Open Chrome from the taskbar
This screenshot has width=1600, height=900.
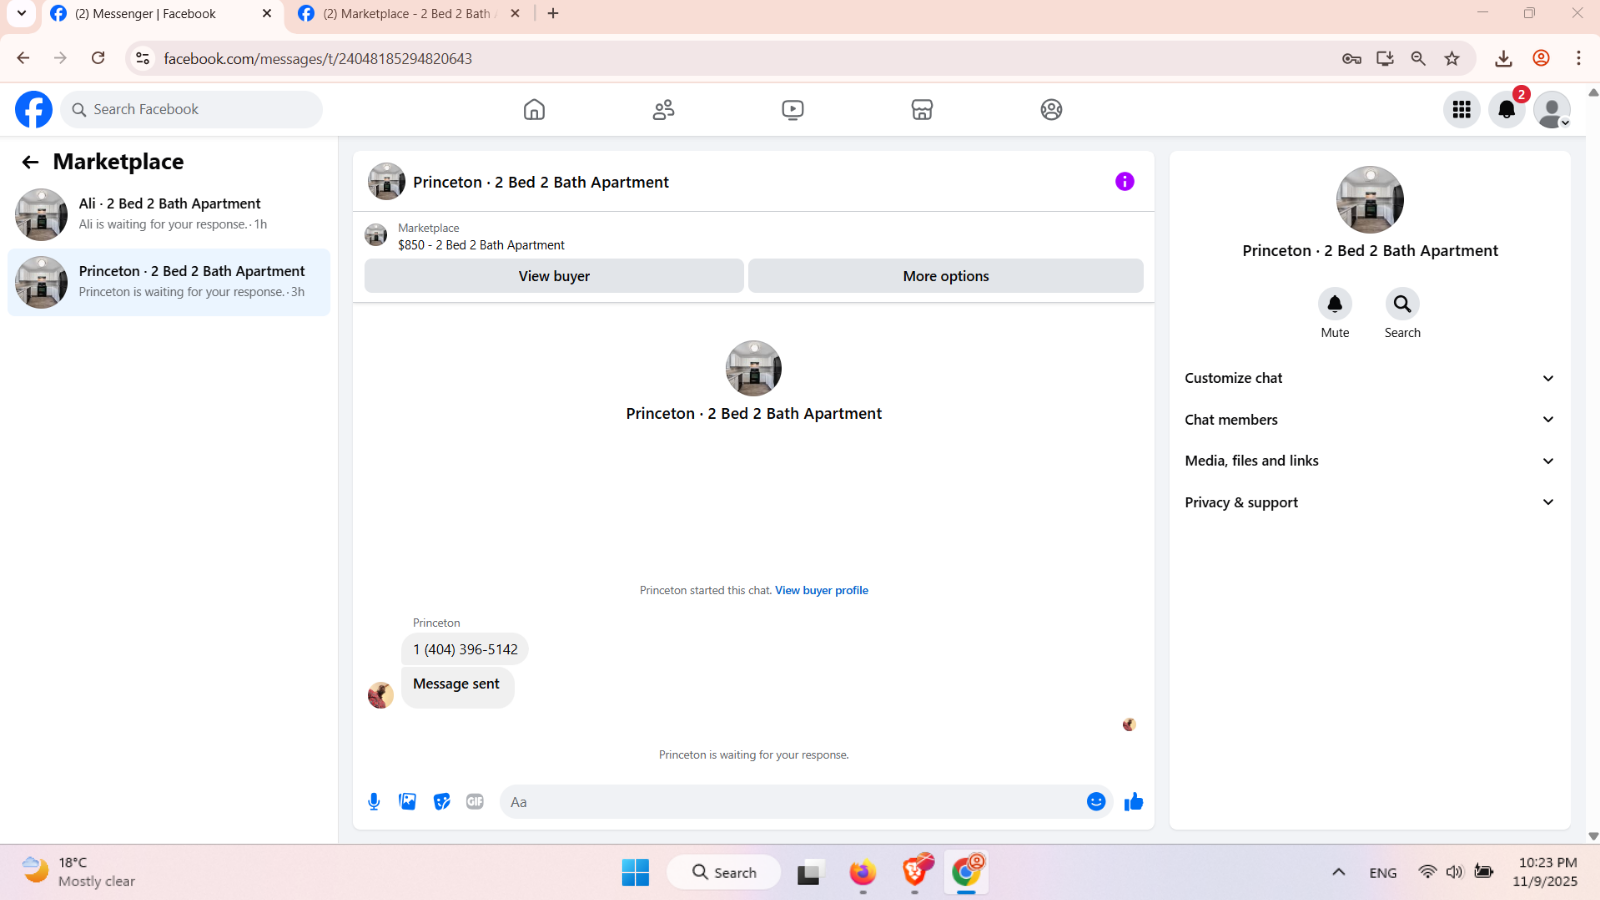(x=967, y=872)
